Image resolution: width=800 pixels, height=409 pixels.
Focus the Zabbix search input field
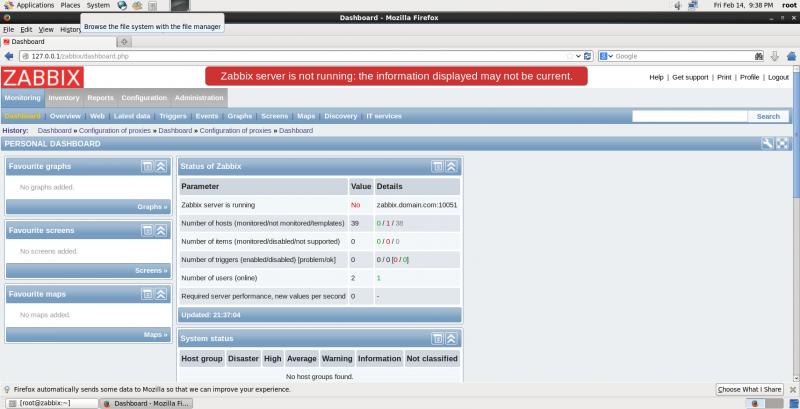(x=690, y=116)
